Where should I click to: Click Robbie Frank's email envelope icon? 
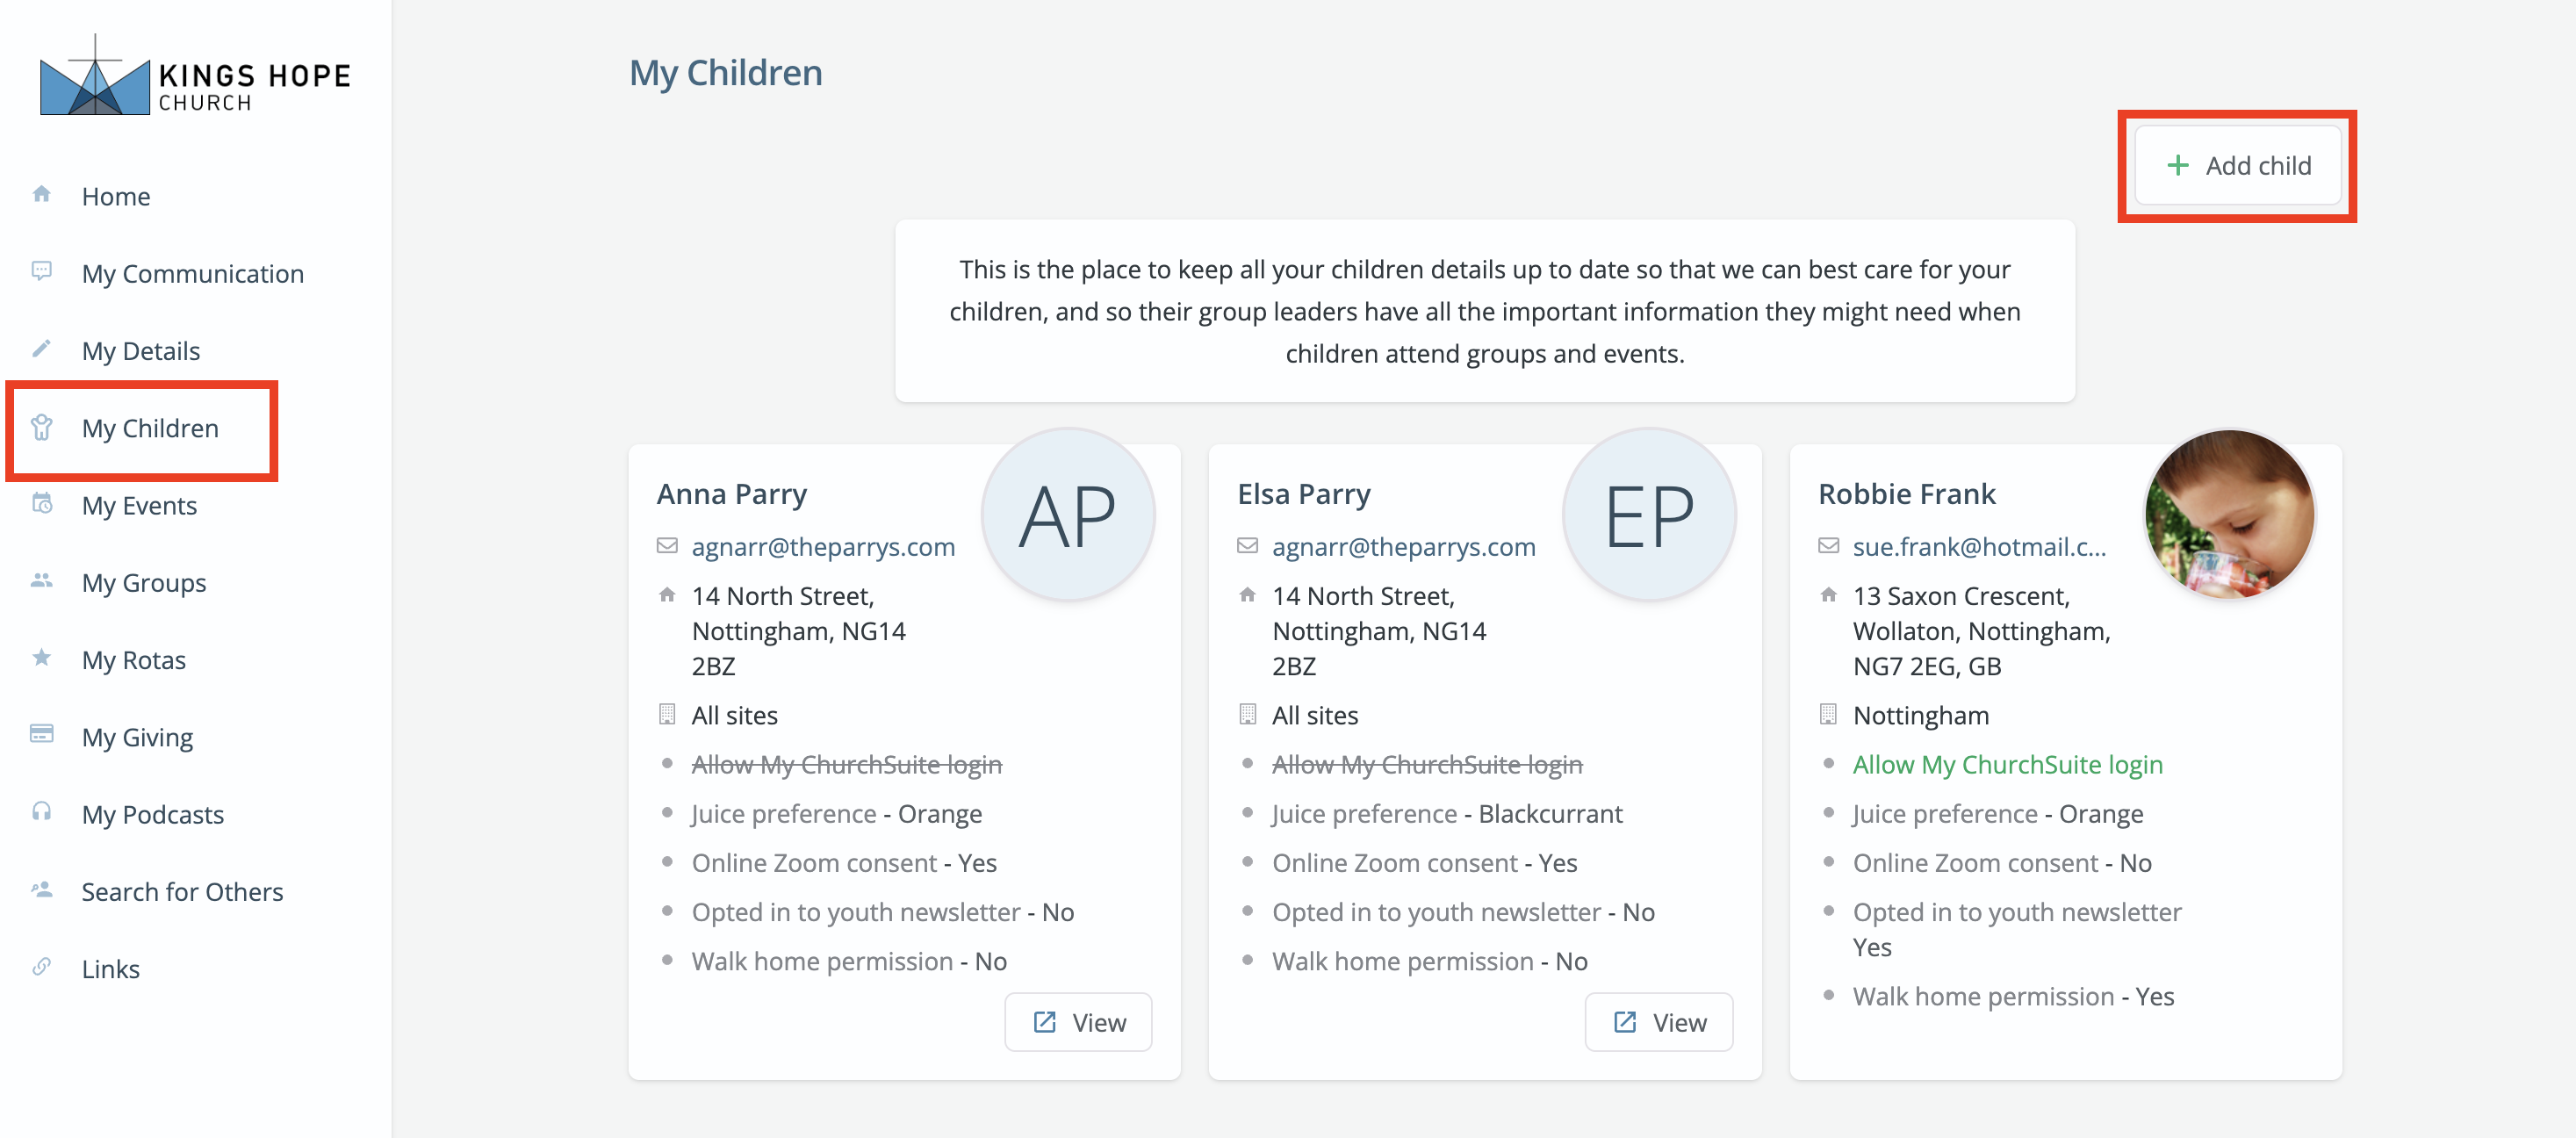coord(1828,546)
